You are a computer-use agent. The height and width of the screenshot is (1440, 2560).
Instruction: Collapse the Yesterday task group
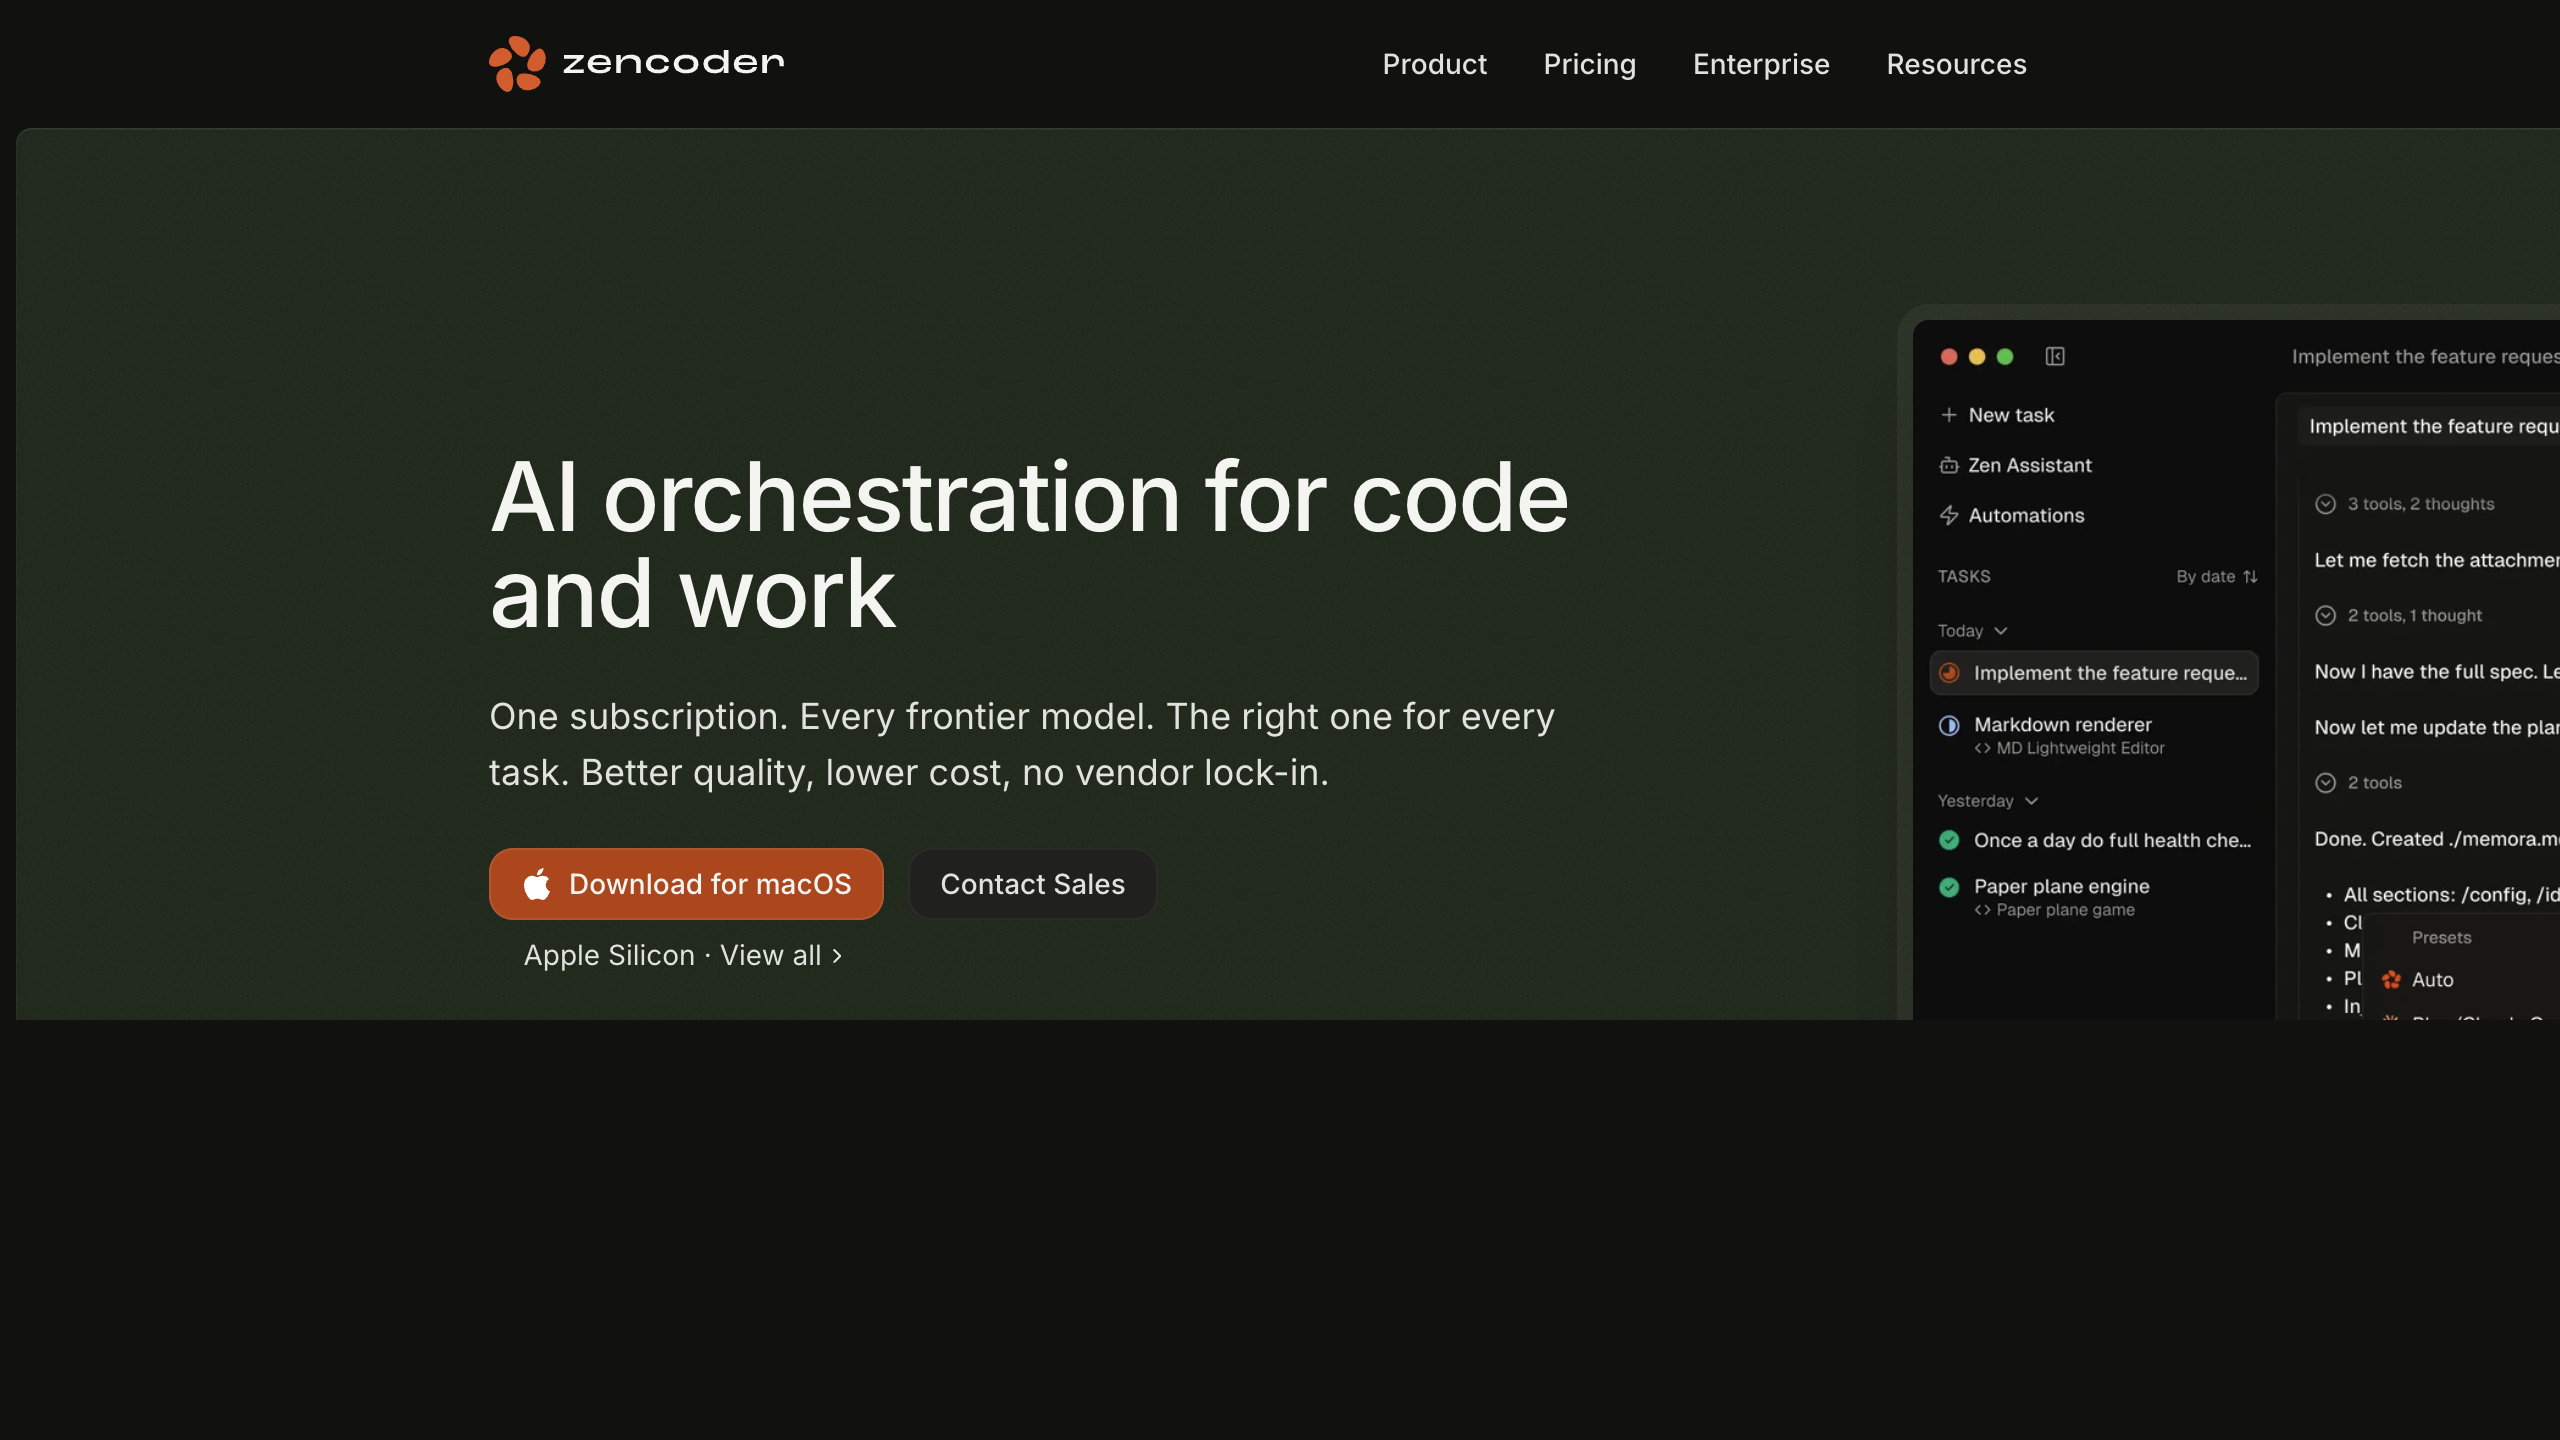1987,801
